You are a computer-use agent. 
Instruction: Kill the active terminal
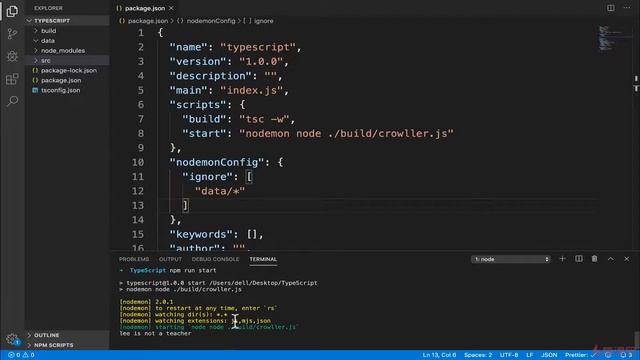pyautogui.click(x=594, y=259)
